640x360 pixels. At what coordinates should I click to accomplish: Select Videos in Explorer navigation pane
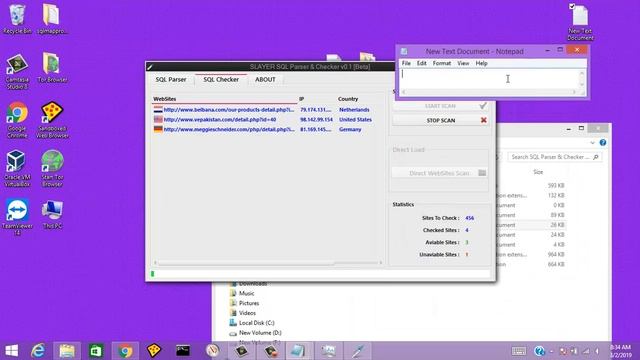click(x=247, y=313)
